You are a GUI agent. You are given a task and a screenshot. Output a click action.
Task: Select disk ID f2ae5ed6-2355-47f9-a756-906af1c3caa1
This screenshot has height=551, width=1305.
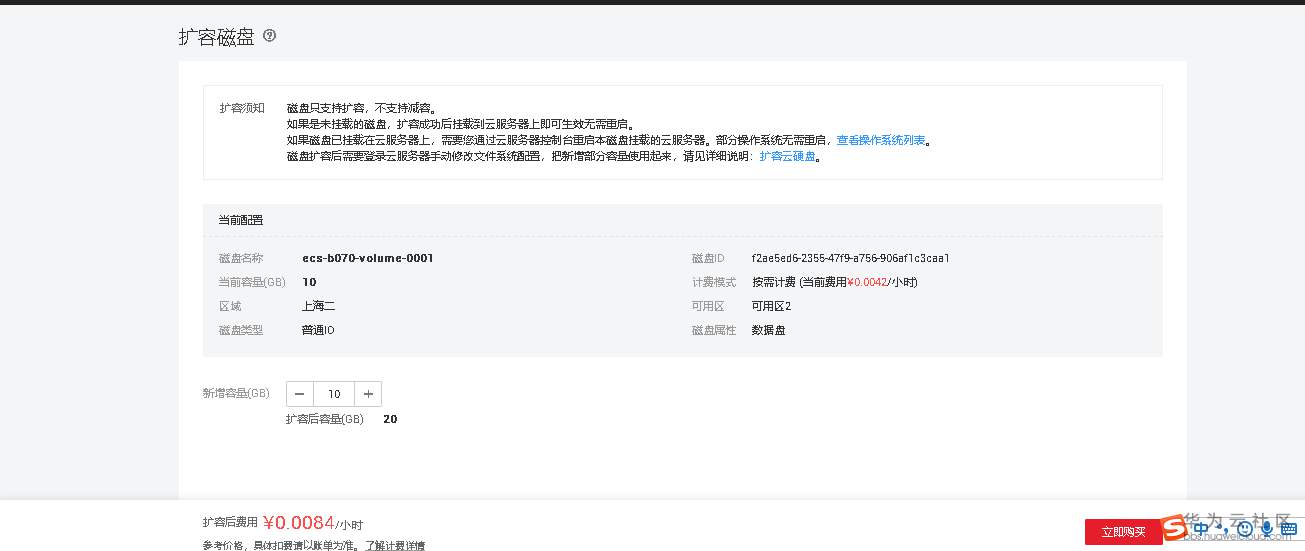tap(850, 258)
